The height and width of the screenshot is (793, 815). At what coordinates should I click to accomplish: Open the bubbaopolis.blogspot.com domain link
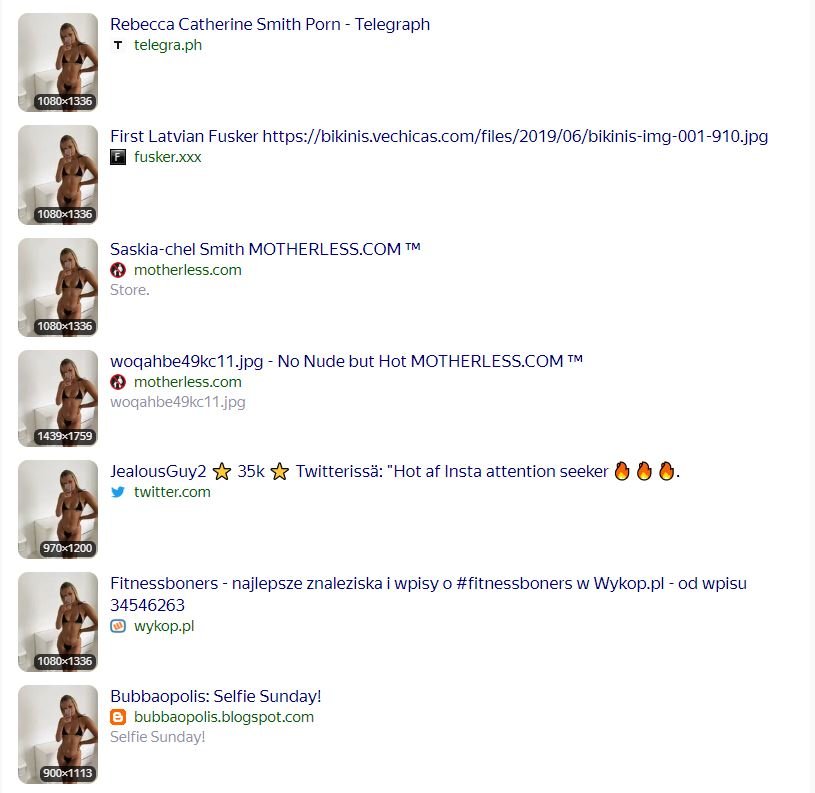coord(224,717)
